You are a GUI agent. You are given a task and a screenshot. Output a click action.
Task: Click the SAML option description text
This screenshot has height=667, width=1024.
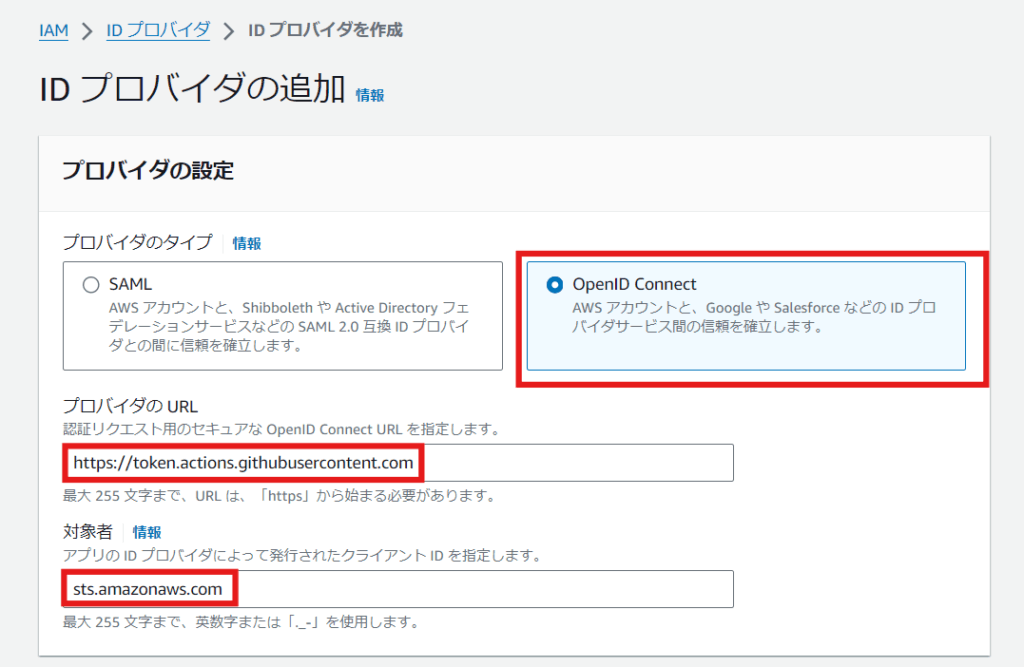290,327
